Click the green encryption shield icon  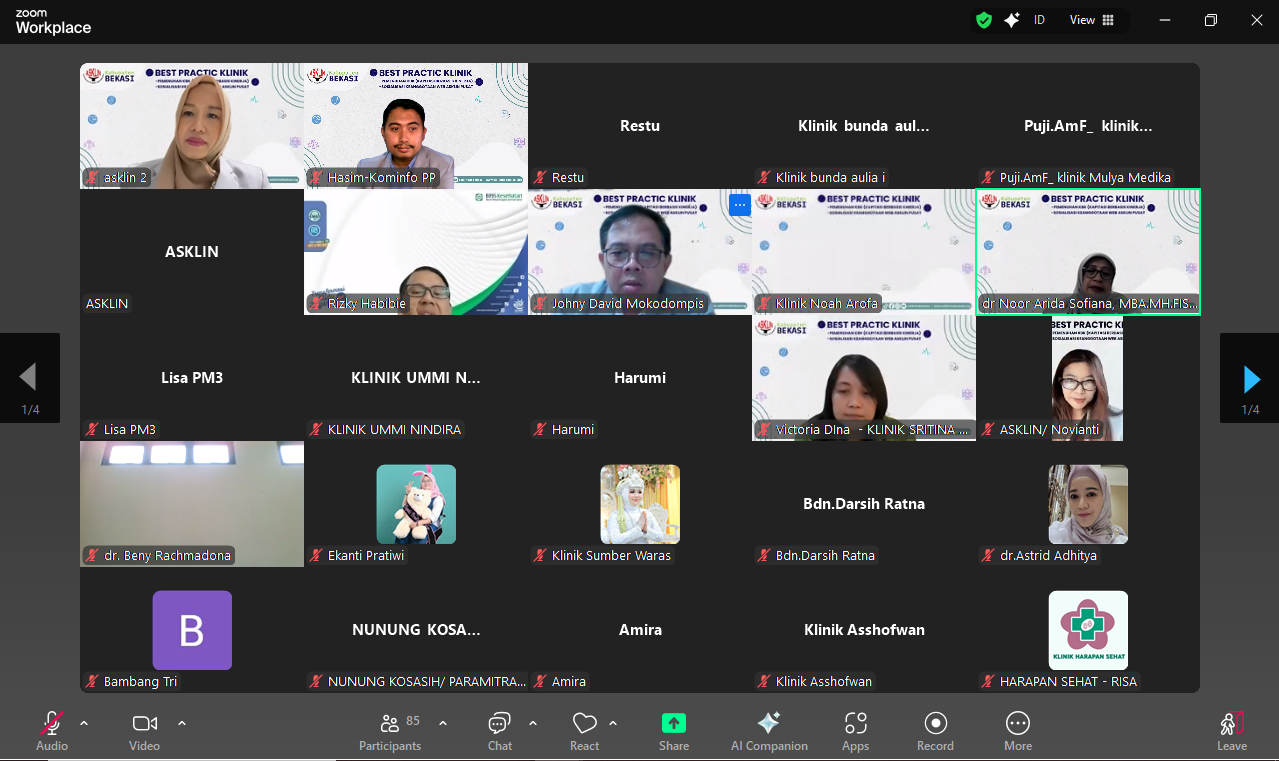click(984, 20)
